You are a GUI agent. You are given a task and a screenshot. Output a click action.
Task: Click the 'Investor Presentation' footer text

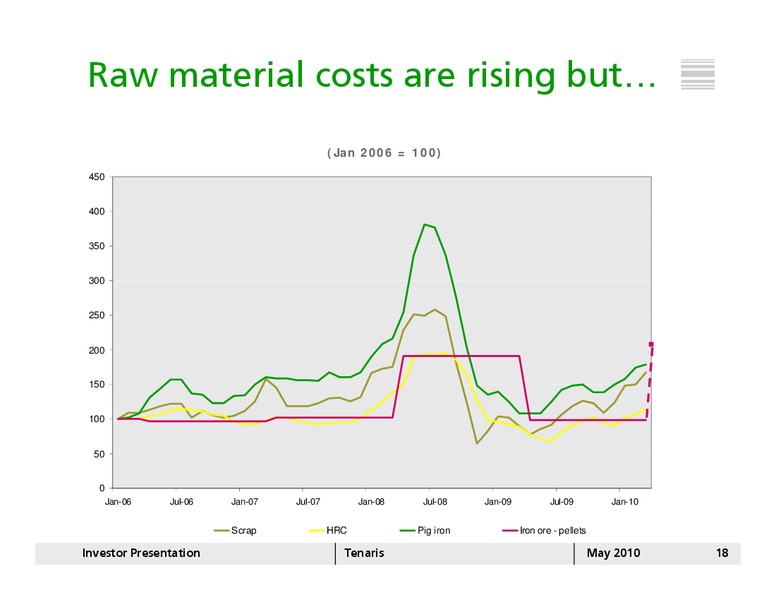[x=141, y=553]
